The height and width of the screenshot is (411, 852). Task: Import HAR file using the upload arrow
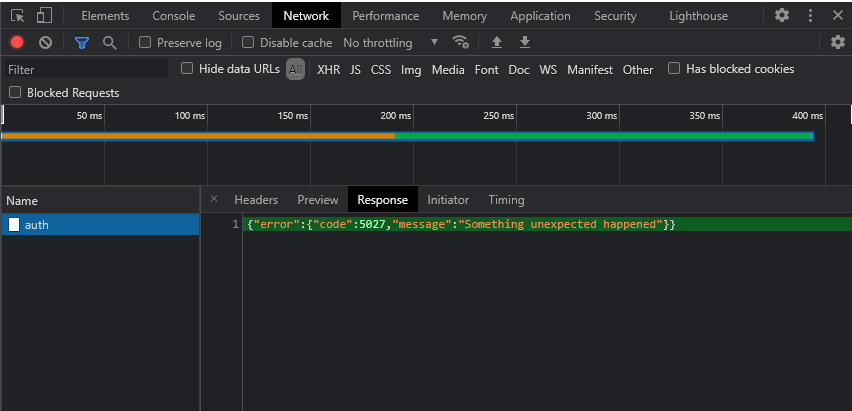tap(497, 42)
